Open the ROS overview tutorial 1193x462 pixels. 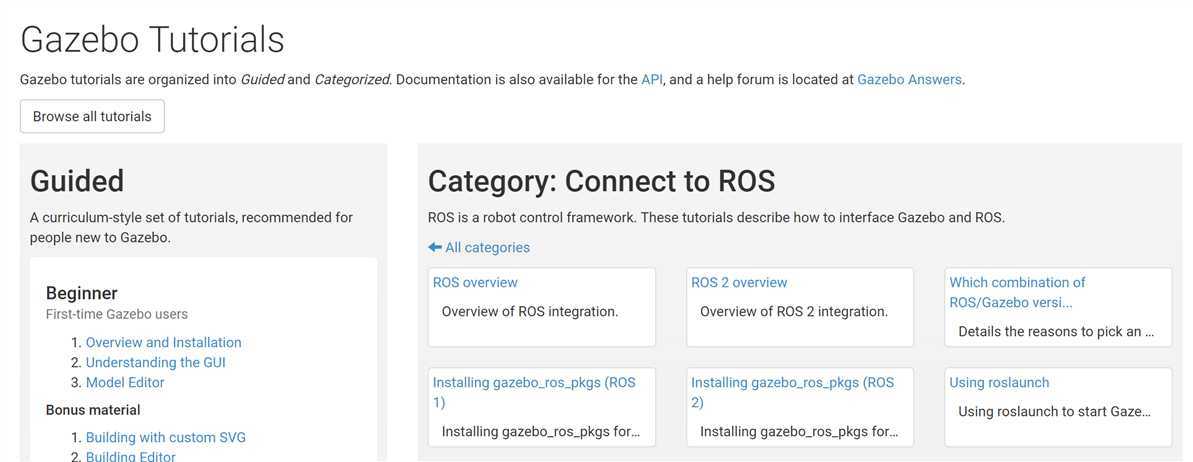[x=475, y=282]
